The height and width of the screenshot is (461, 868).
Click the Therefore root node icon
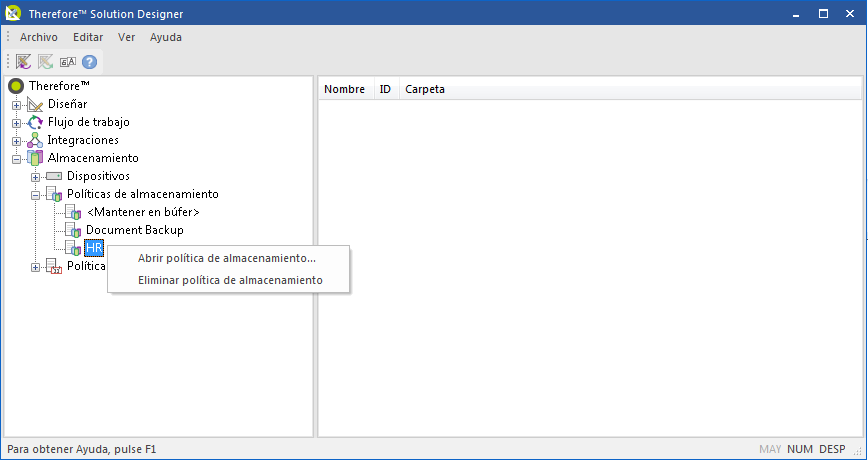(x=16, y=86)
